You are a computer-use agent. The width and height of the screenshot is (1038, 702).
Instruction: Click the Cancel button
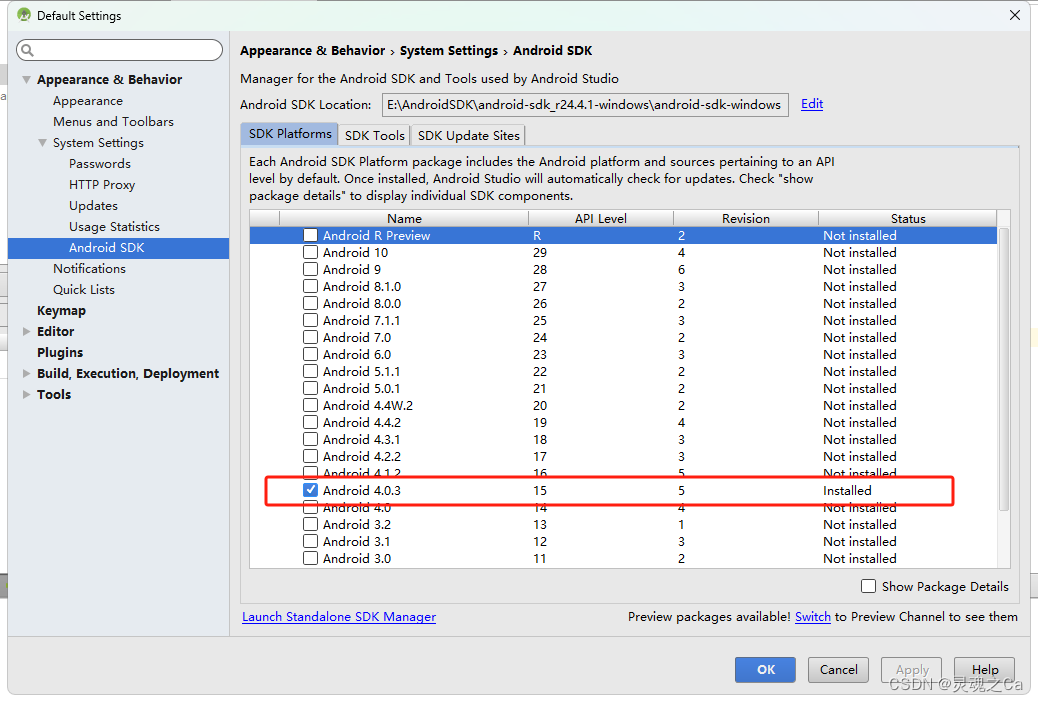tap(838, 670)
